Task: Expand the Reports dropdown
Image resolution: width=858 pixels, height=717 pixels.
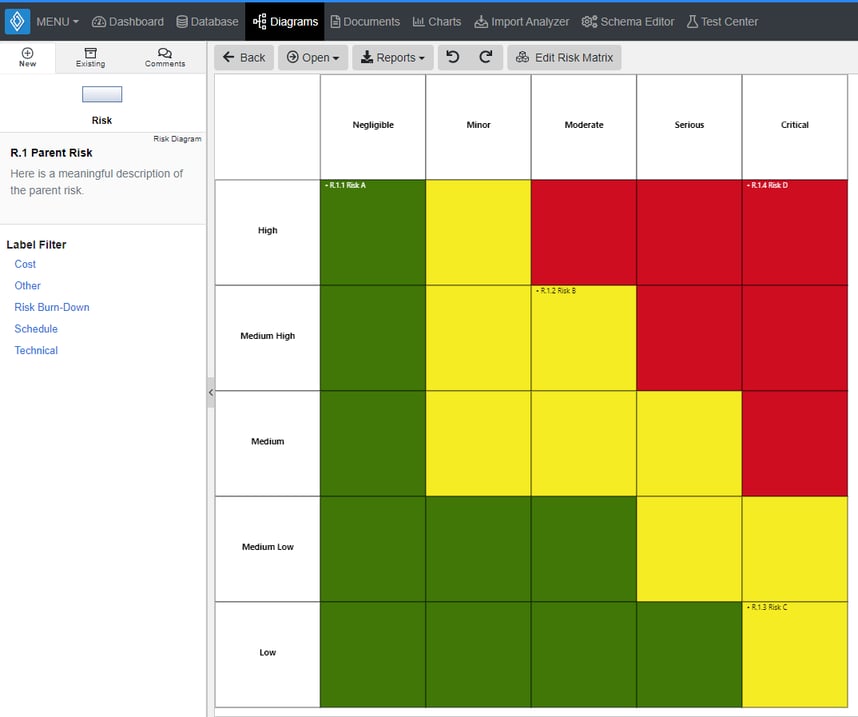Action: [392, 57]
